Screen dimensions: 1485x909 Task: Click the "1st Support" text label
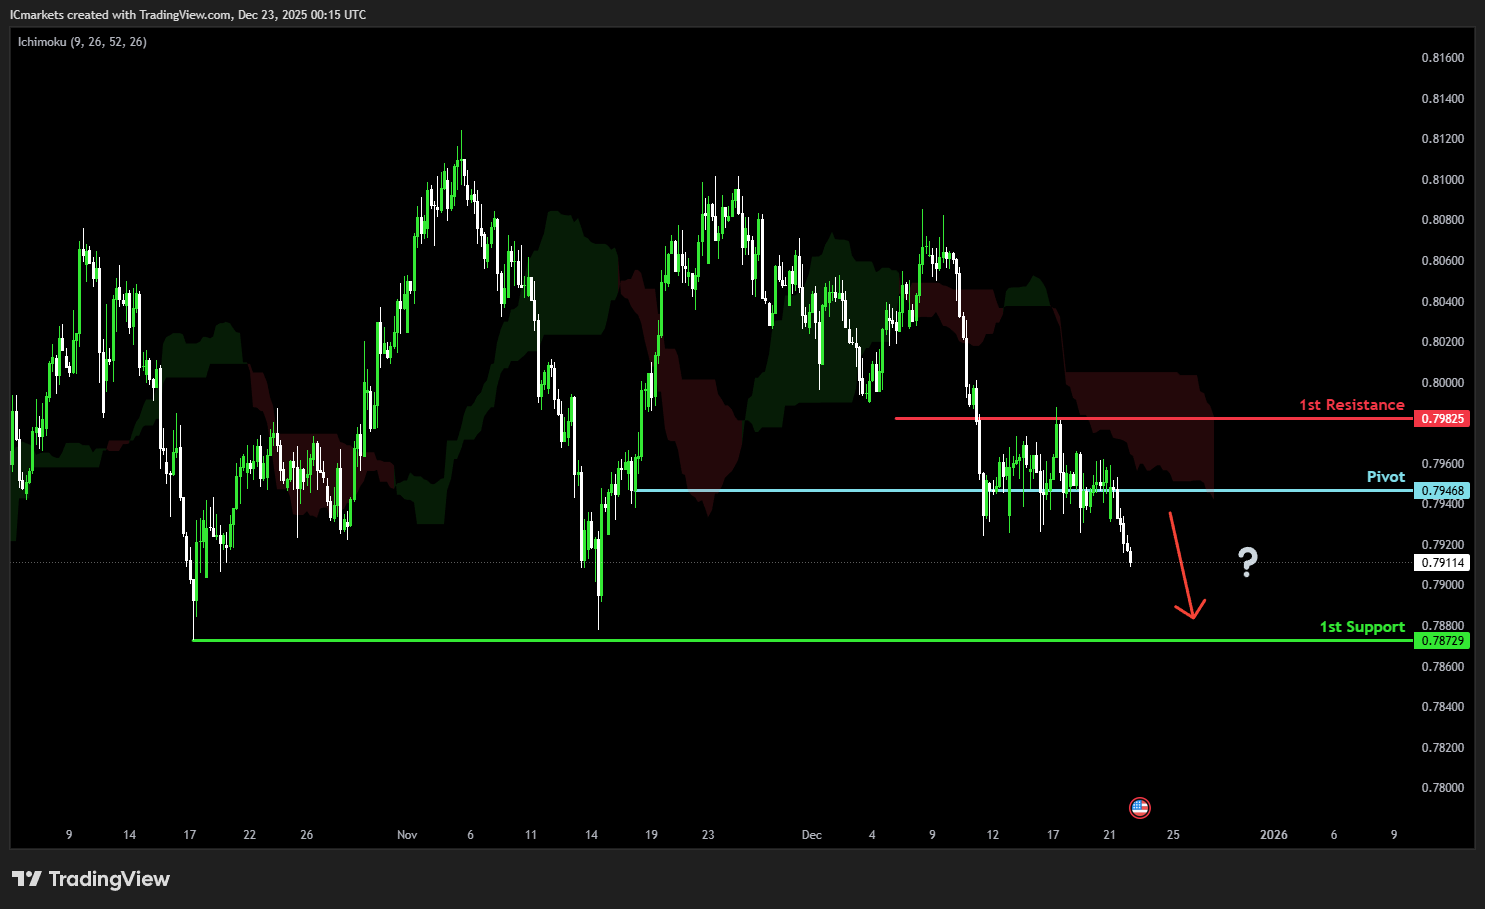pos(1361,627)
